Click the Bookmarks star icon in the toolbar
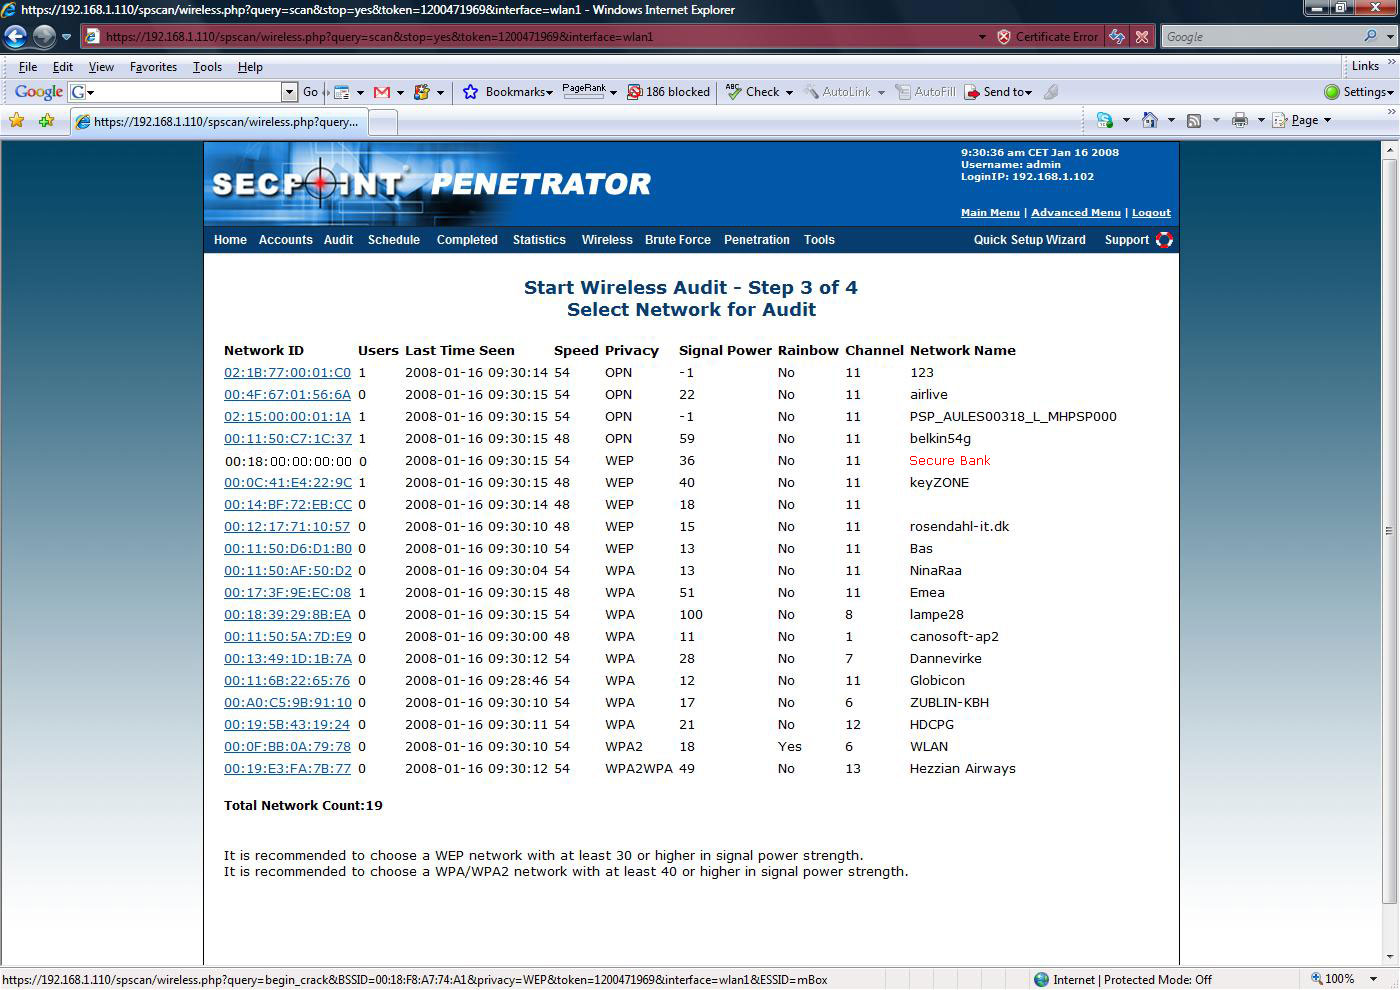Image resolution: width=1400 pixels, height=990 pixels. [x=471, y=92]
